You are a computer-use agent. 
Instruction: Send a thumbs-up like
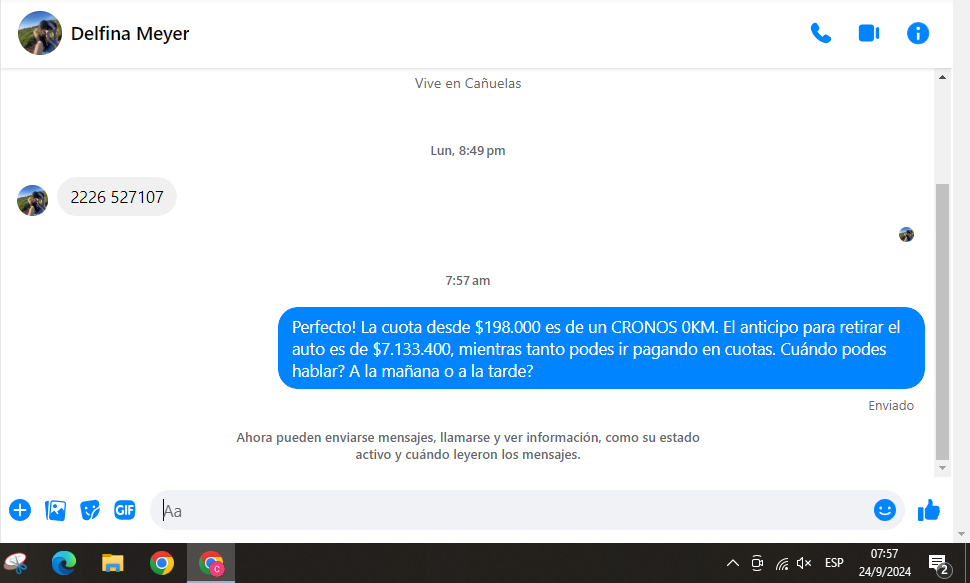[x=929, y=511]
